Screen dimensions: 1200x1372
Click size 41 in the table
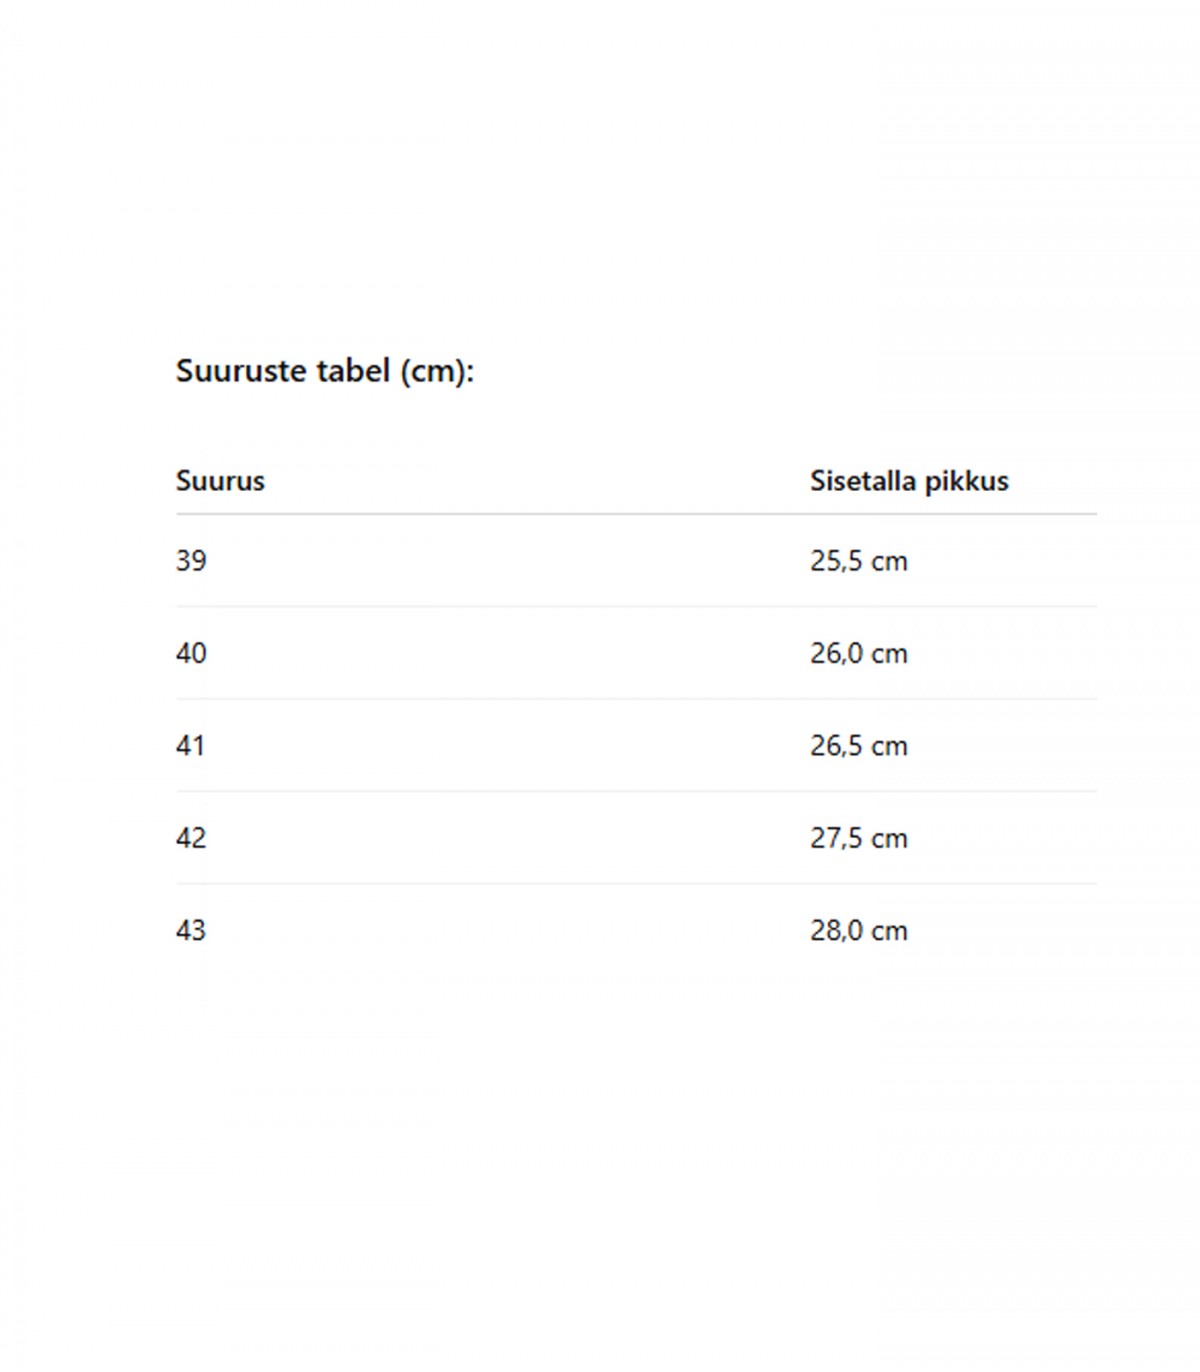pos(191,746)
